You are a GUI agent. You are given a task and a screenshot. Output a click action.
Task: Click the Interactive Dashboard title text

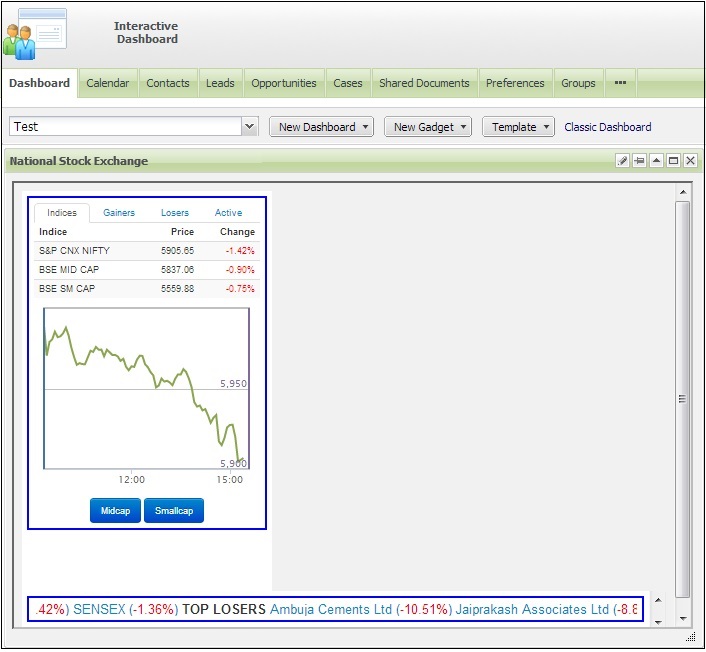click(146, 32)
